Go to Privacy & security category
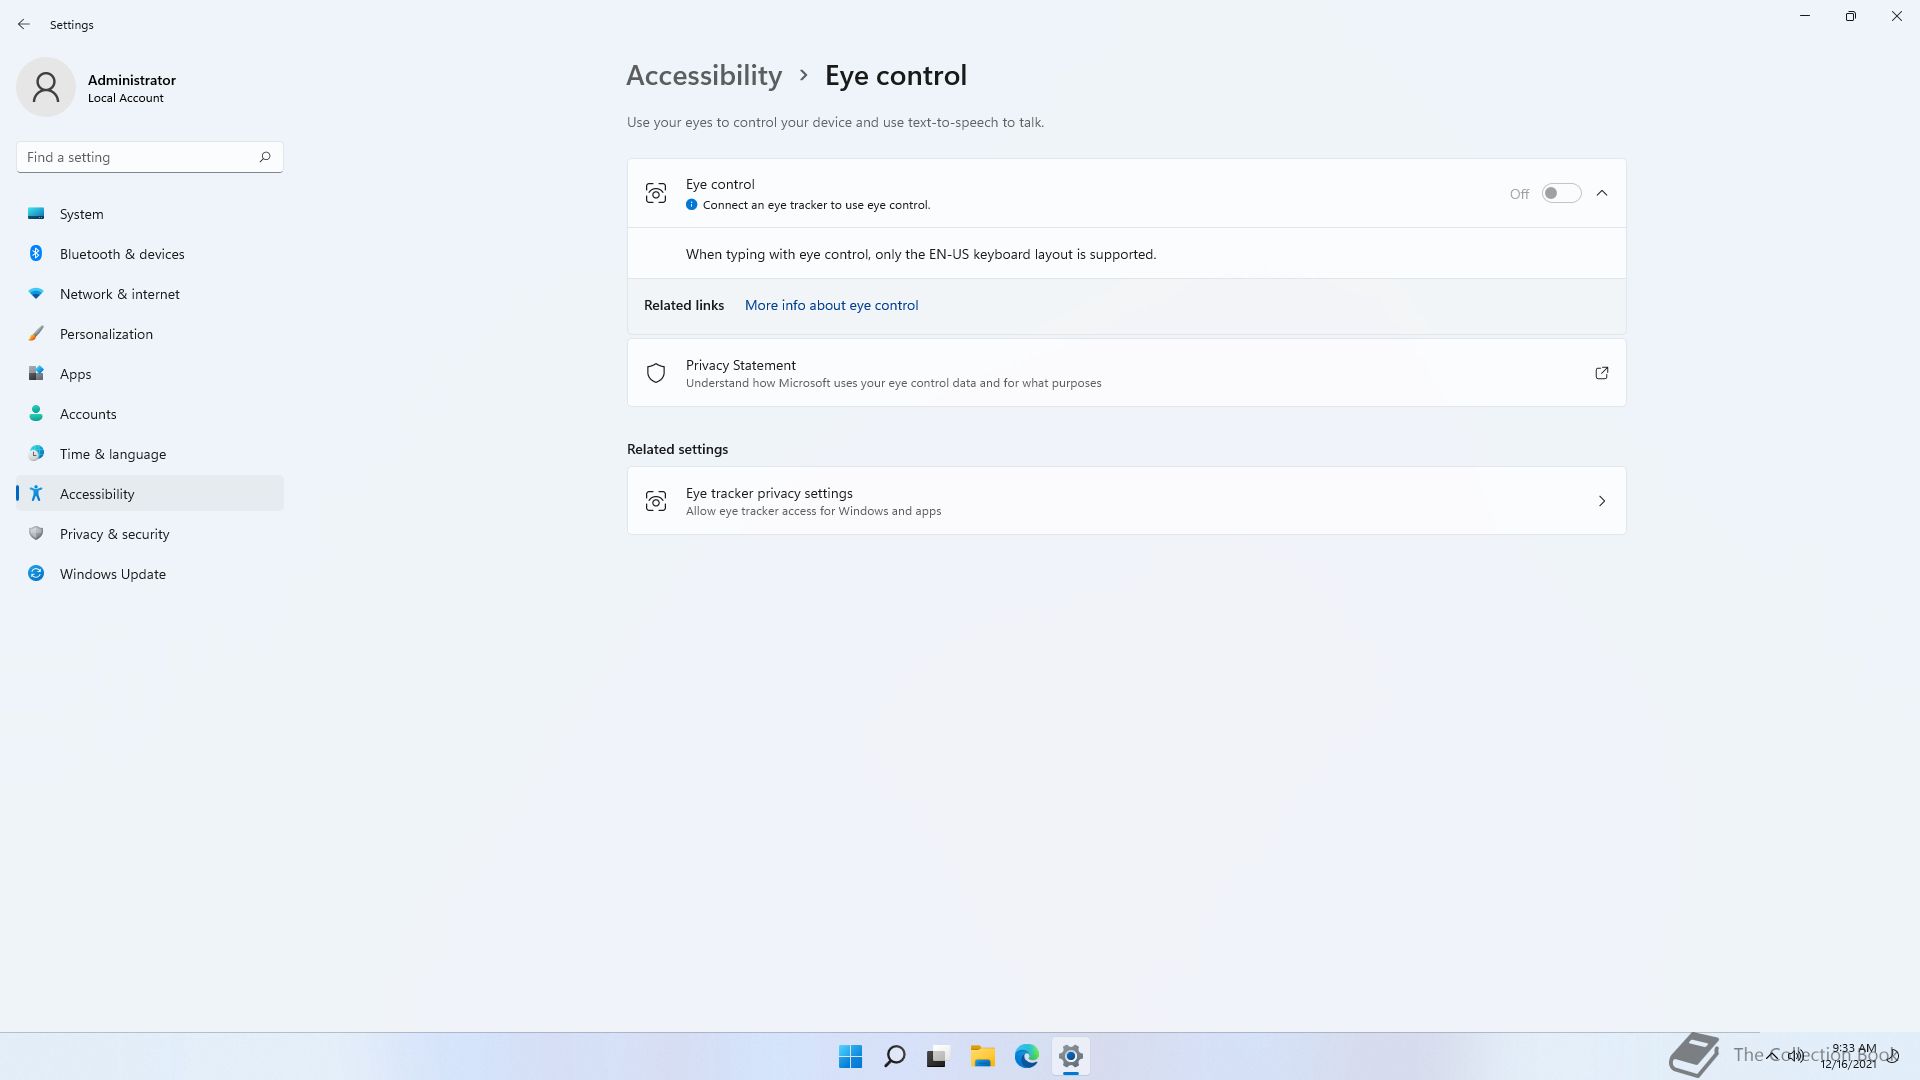The height and width of the screenshot is (1080, 1920). 114,534
